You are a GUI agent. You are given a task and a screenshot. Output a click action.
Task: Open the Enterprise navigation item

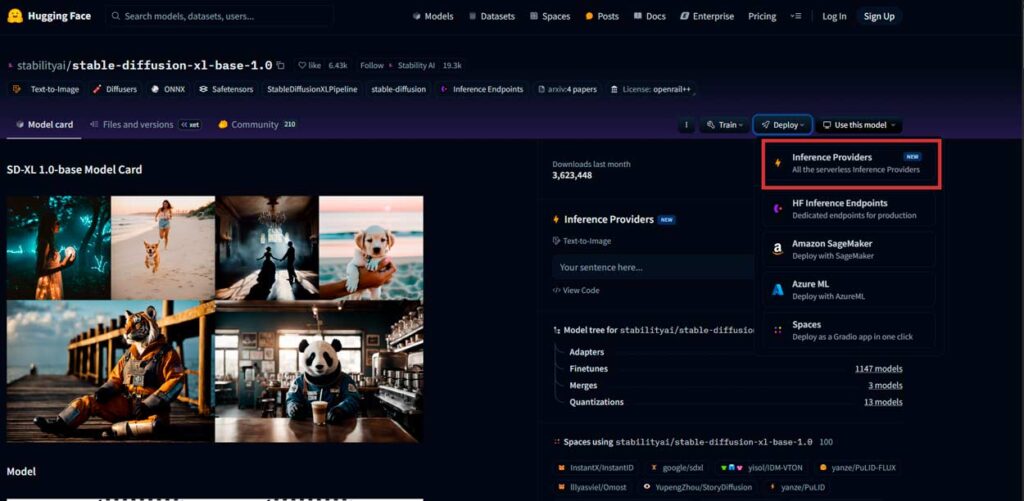[707, 16]
